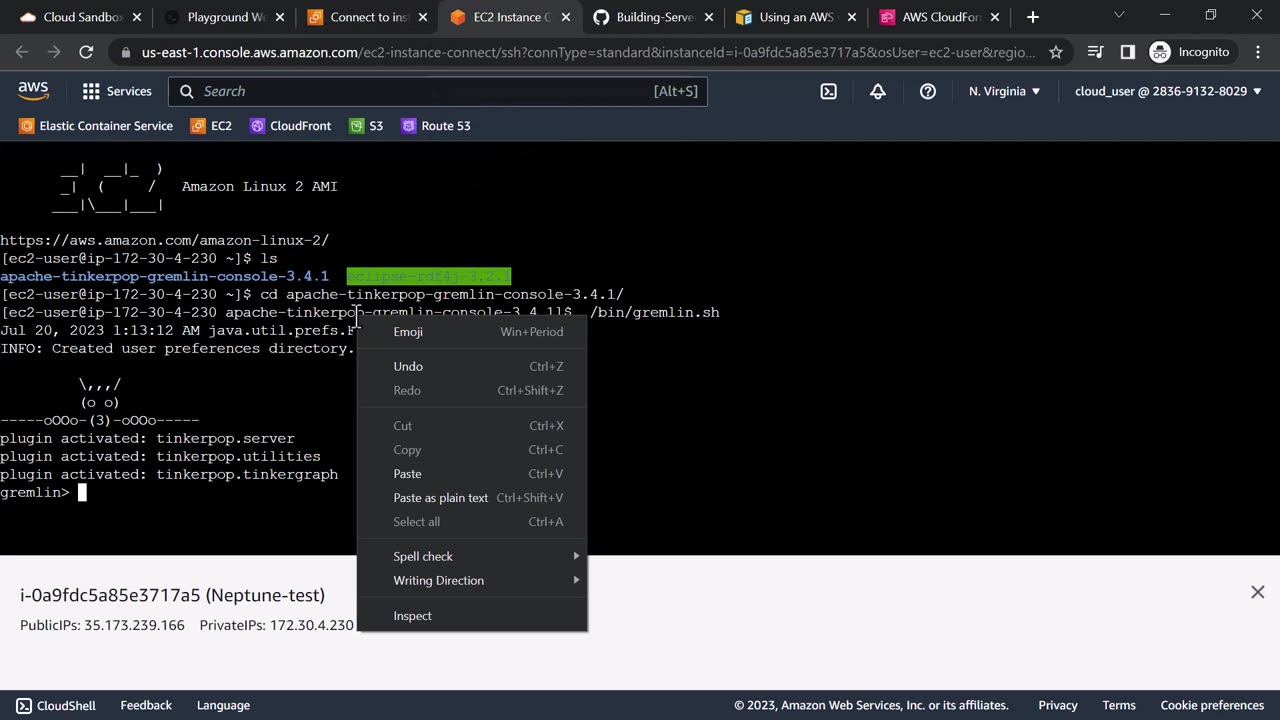
Task: Open Cookie preferences in the footer
Action: coord(1212,705)
